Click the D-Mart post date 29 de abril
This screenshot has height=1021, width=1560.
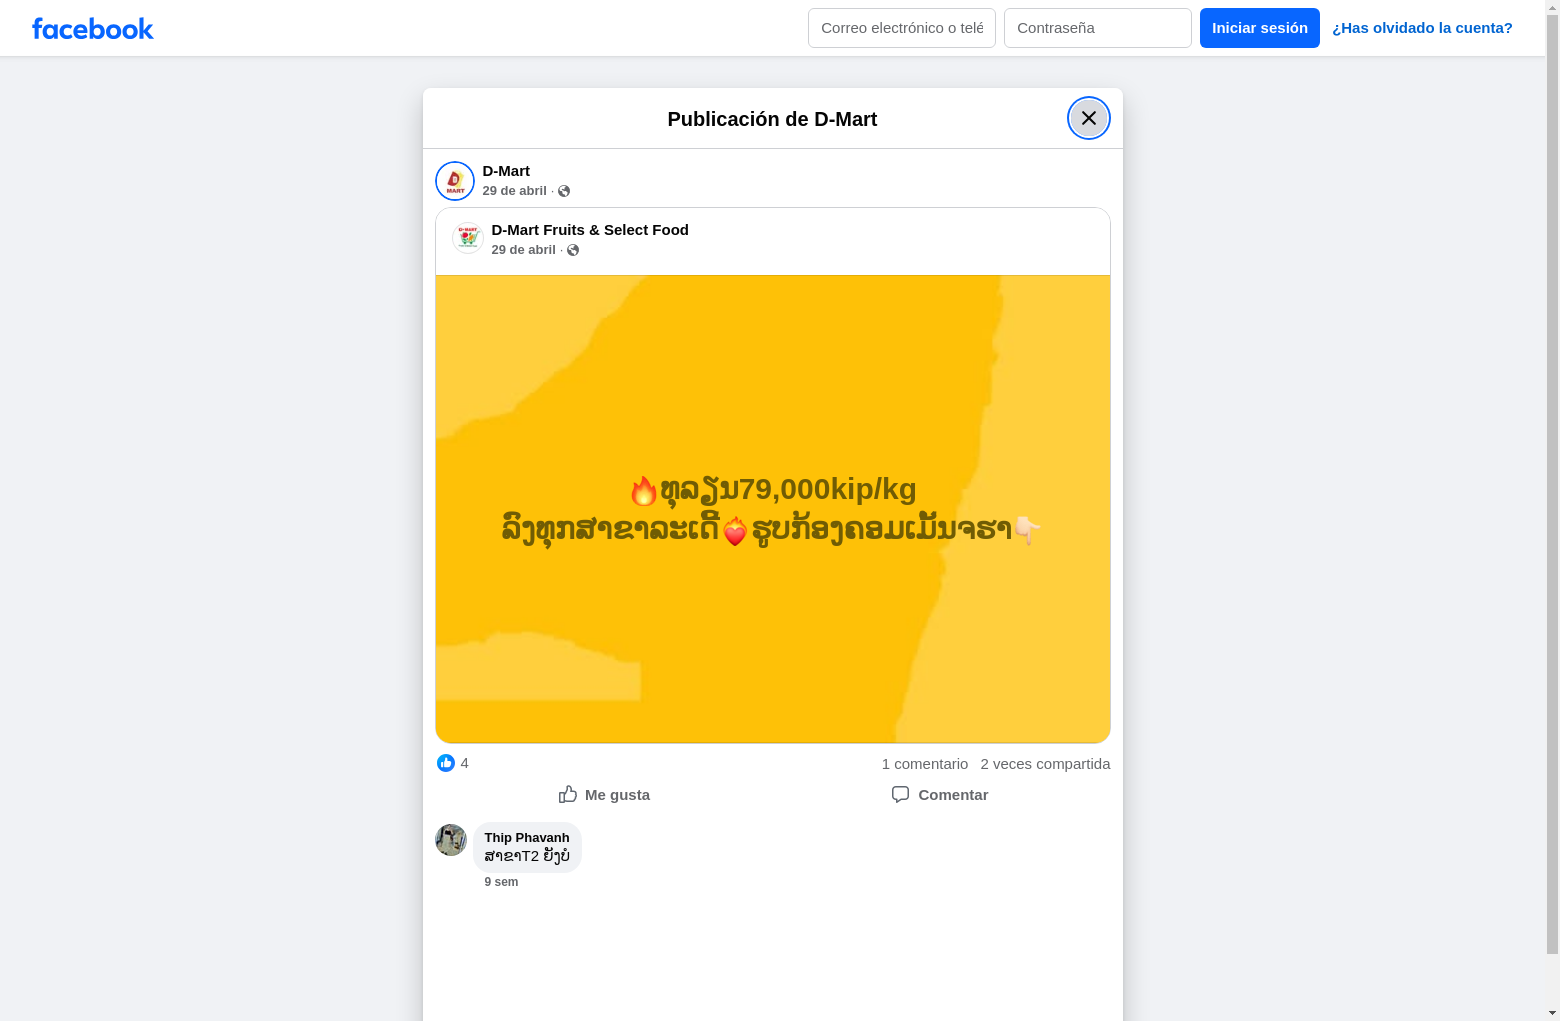(x=515, y=191)
